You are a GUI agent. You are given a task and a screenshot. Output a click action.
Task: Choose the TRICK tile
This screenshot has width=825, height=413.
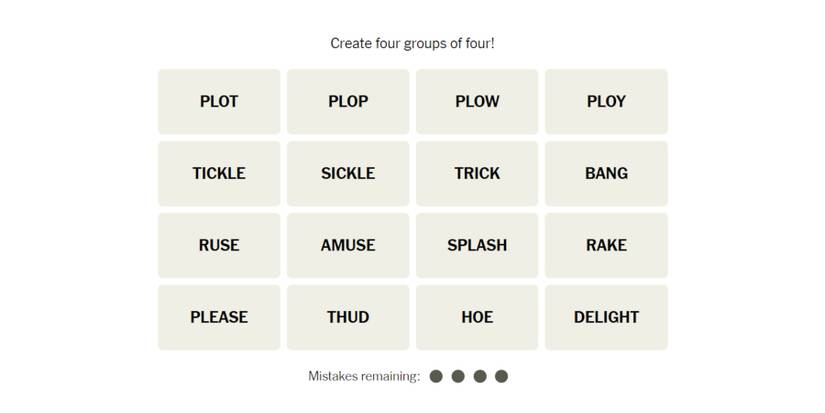coord(477,173)
